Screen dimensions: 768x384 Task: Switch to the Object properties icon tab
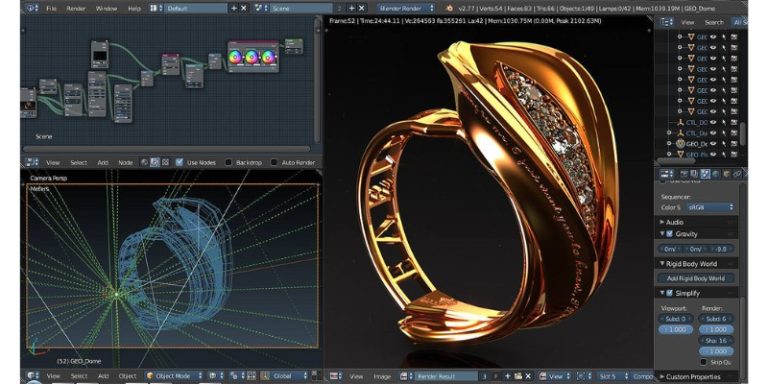point(726,173)
